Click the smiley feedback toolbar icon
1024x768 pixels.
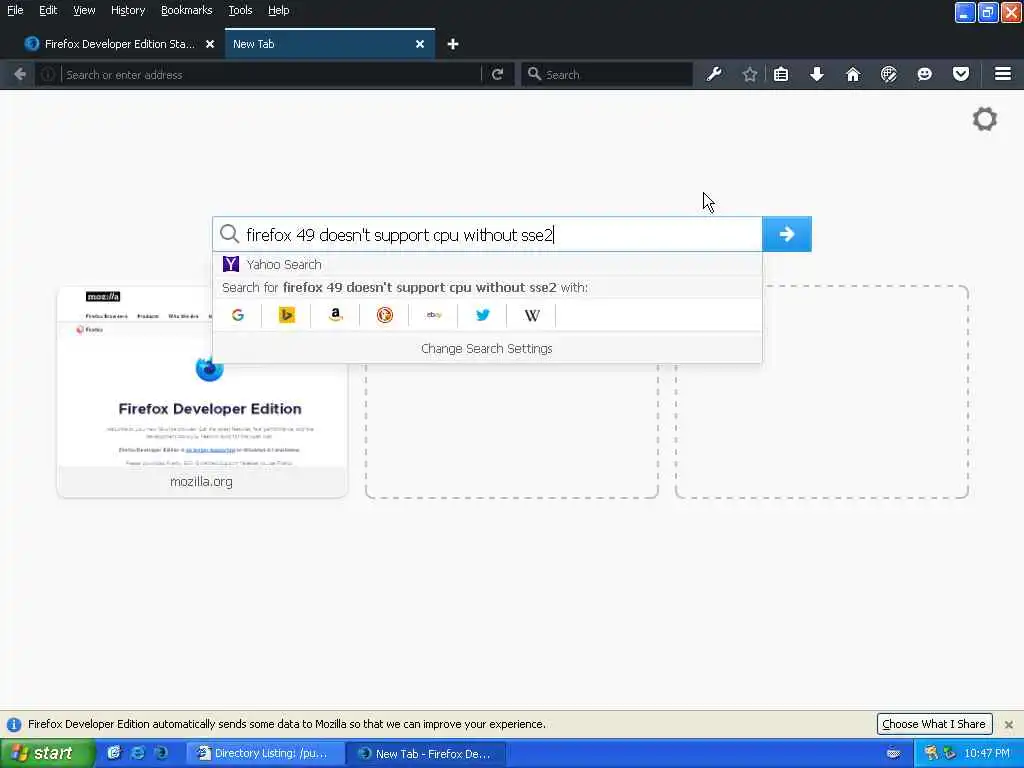(x=924, y=74)
